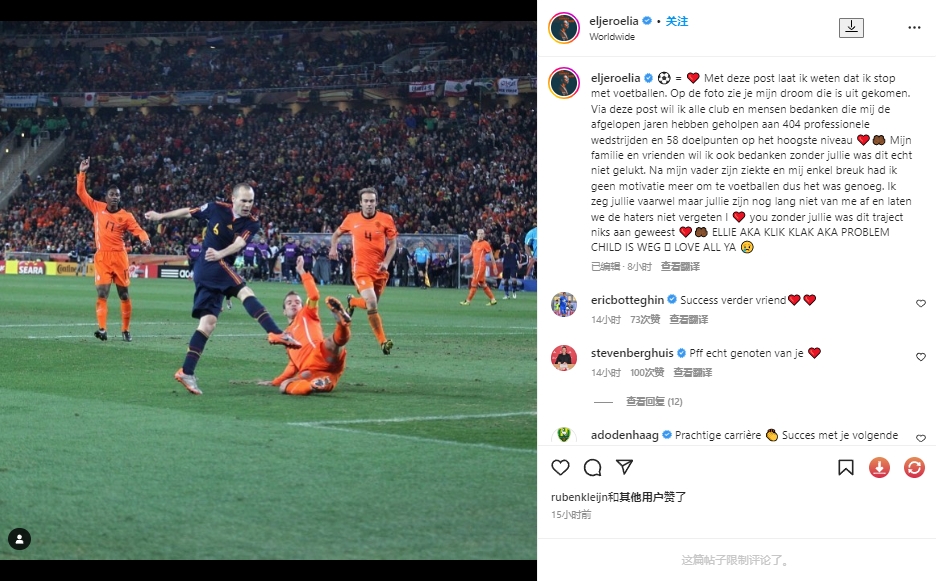Show tagged people icon on photo
The width and height of the screenshot is (936, 581).
tap(19, 539)
